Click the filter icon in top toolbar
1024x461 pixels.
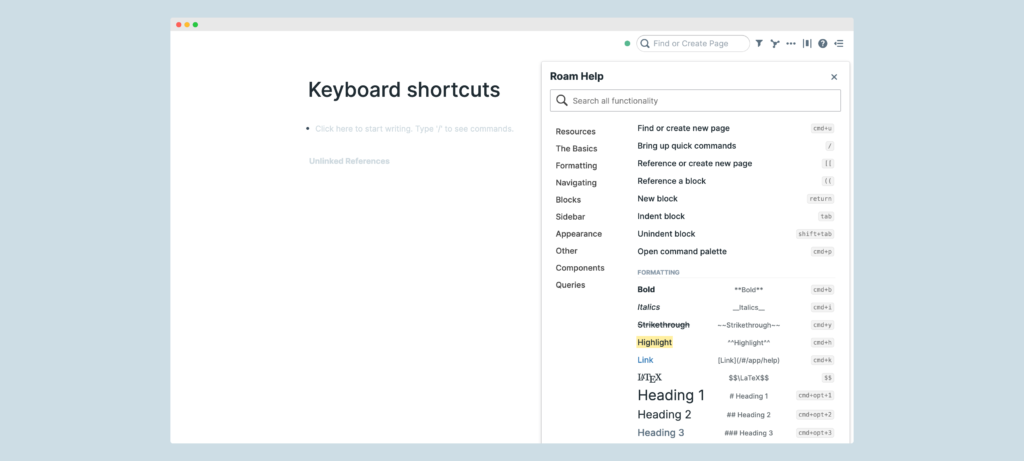pyautogui.click(x=759, y=44)
